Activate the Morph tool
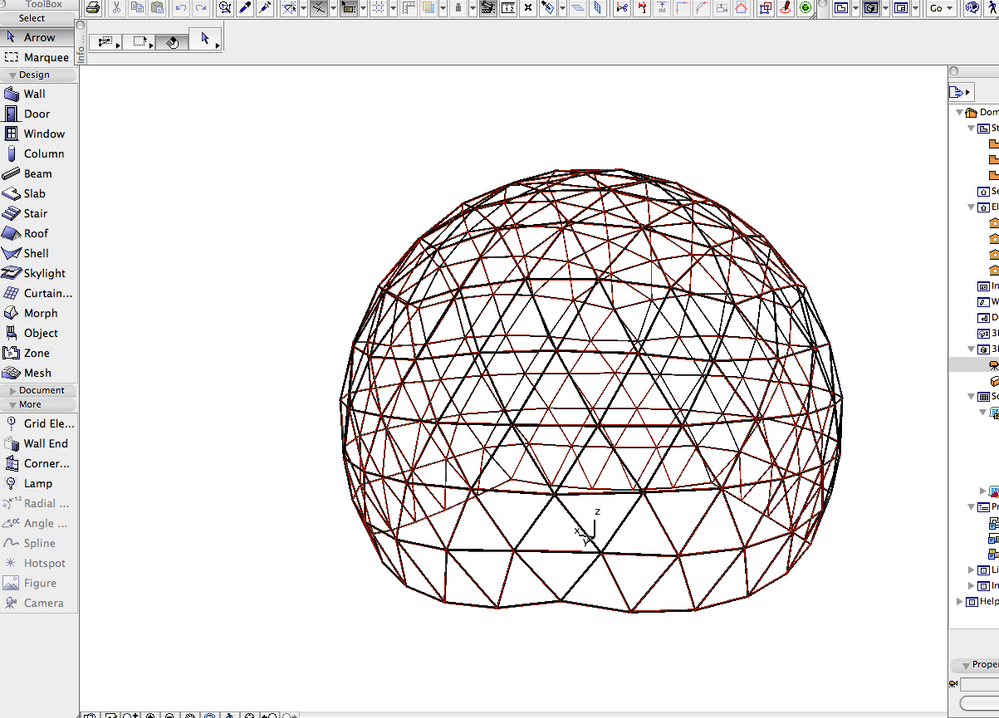 40,313
